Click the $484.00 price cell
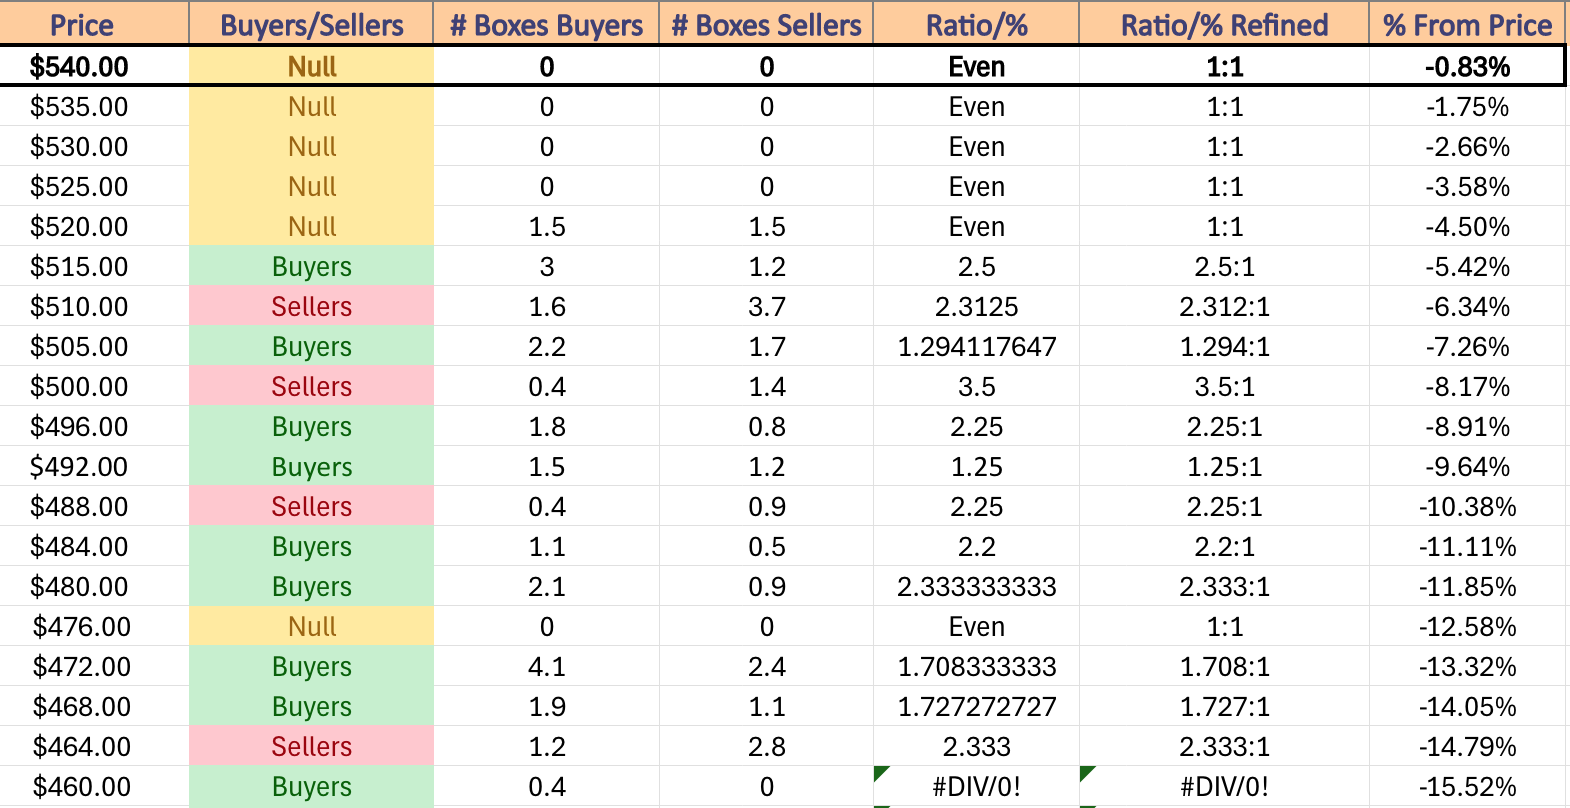Image resolution: width=1570 pixels, height=808 pixels. tap(94, 546)
